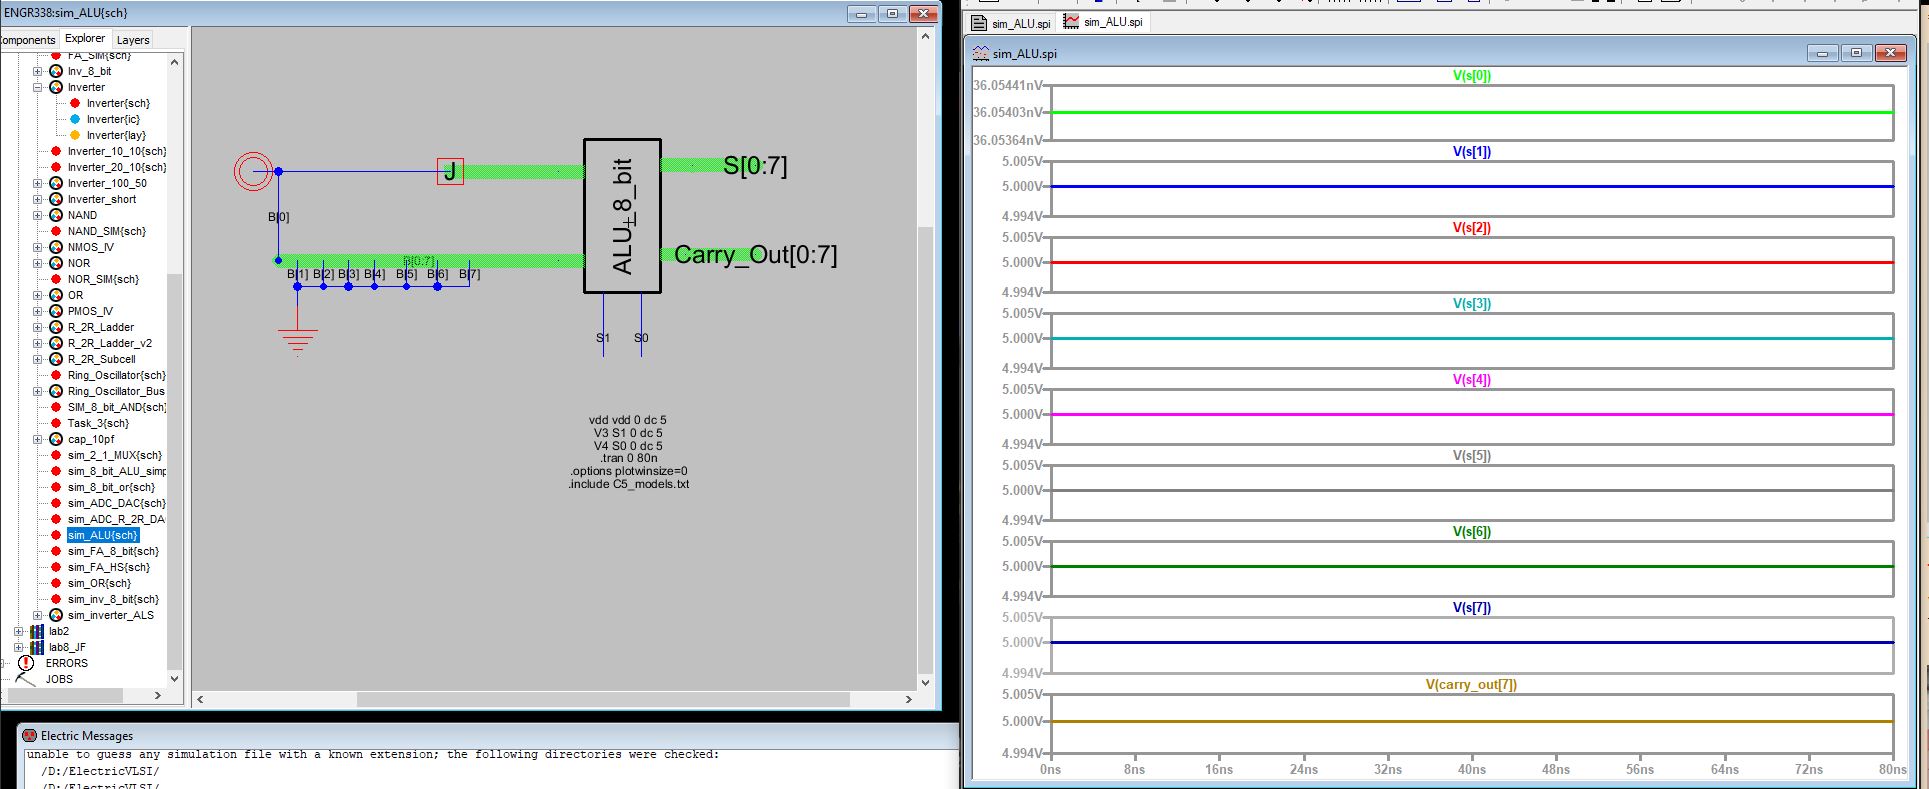1929x789 pixels.
Task: Switch to the Layers tab
Action: pyautogui.click(x=133, y=40)
